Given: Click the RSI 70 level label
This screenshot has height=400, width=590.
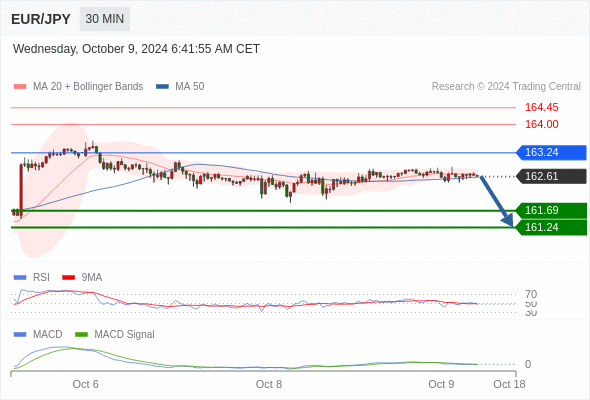Looking at the screenshot, I should (x=531, y=294).
